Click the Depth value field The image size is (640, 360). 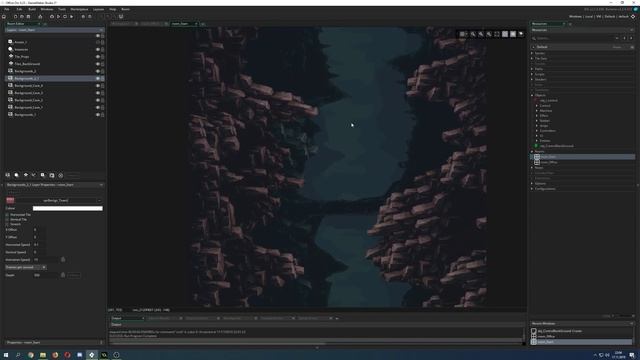(46, 275)
